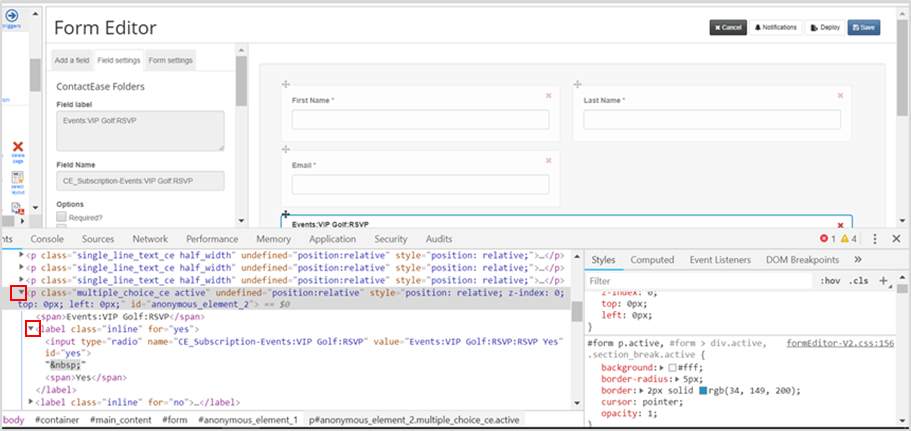
Task: Toggle the :hov element state button
Action: pos(830,281)
